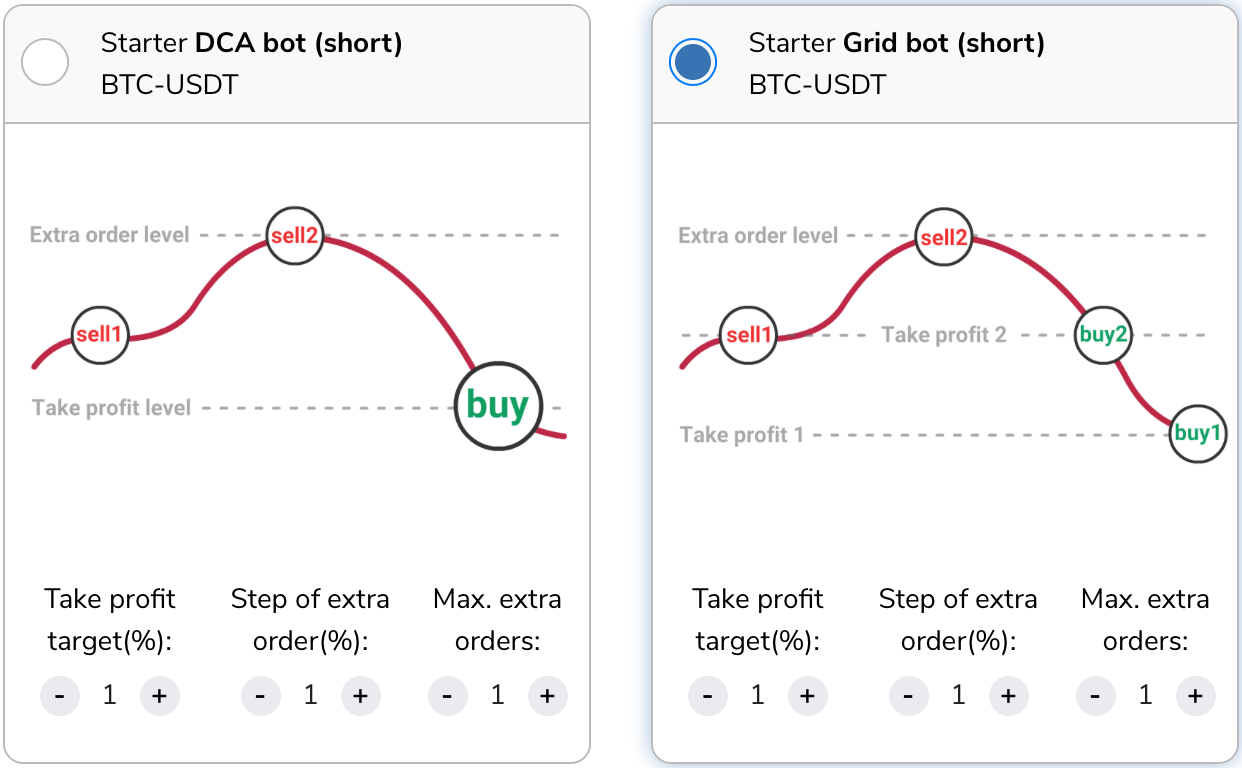Select the Starter DCA bot (short) radio button

point(45,63)
